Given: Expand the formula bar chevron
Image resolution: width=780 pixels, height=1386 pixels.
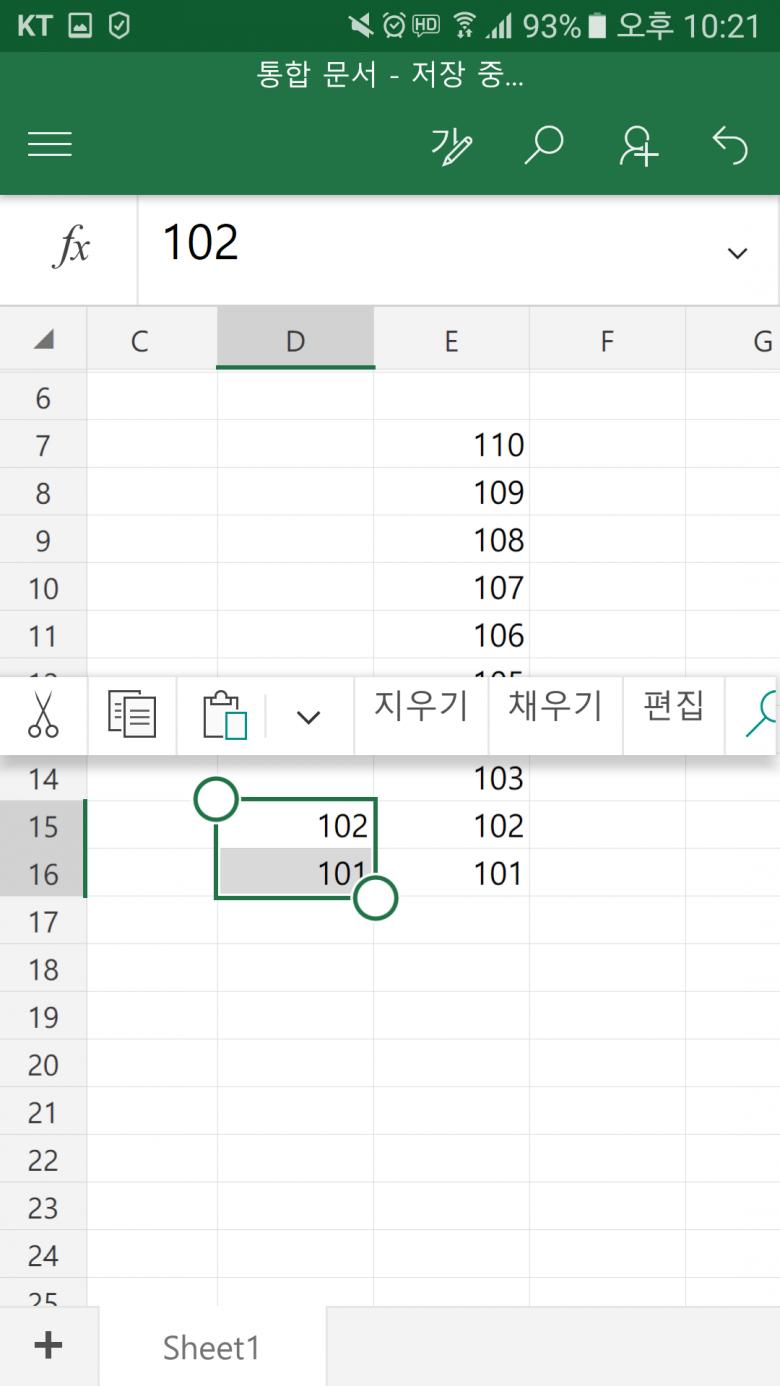Looking at the screenshot, I should tap(737, 253).
